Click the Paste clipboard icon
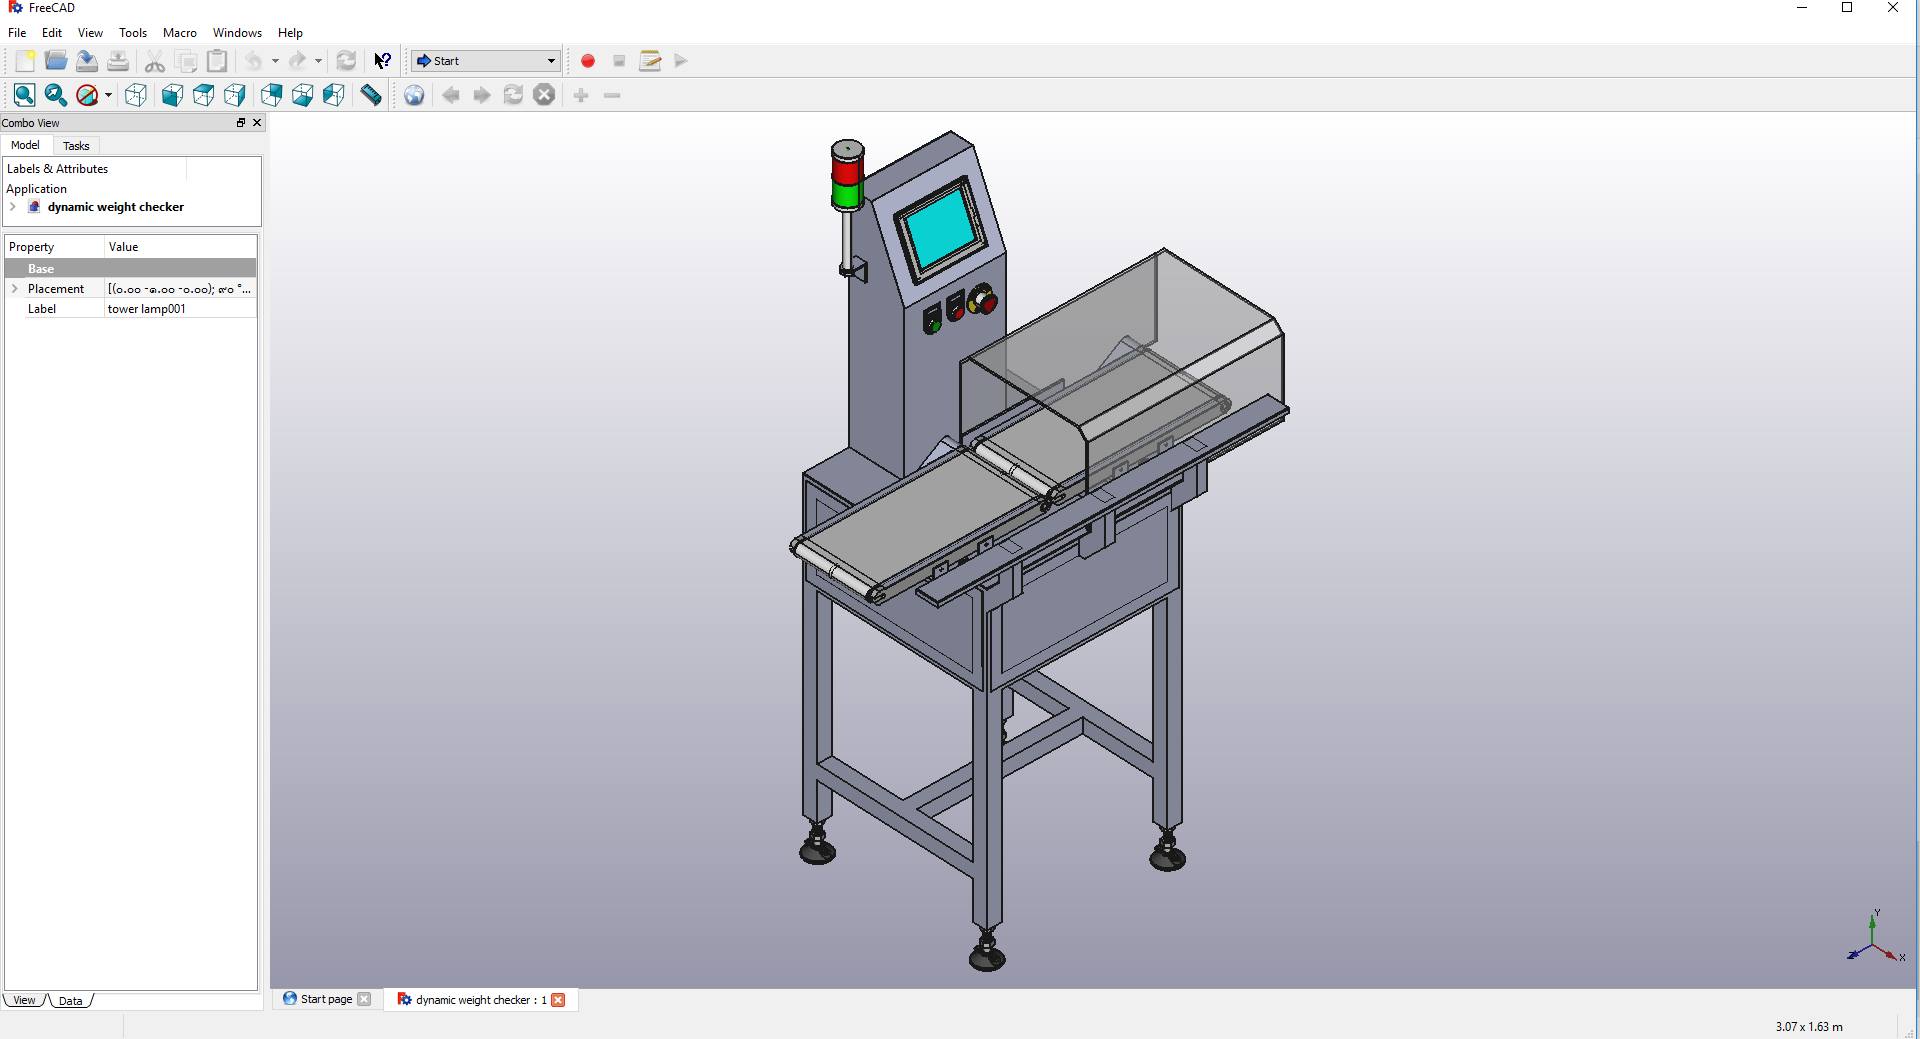Screen dimensions: 1920x1039 [x=217, y=61]
